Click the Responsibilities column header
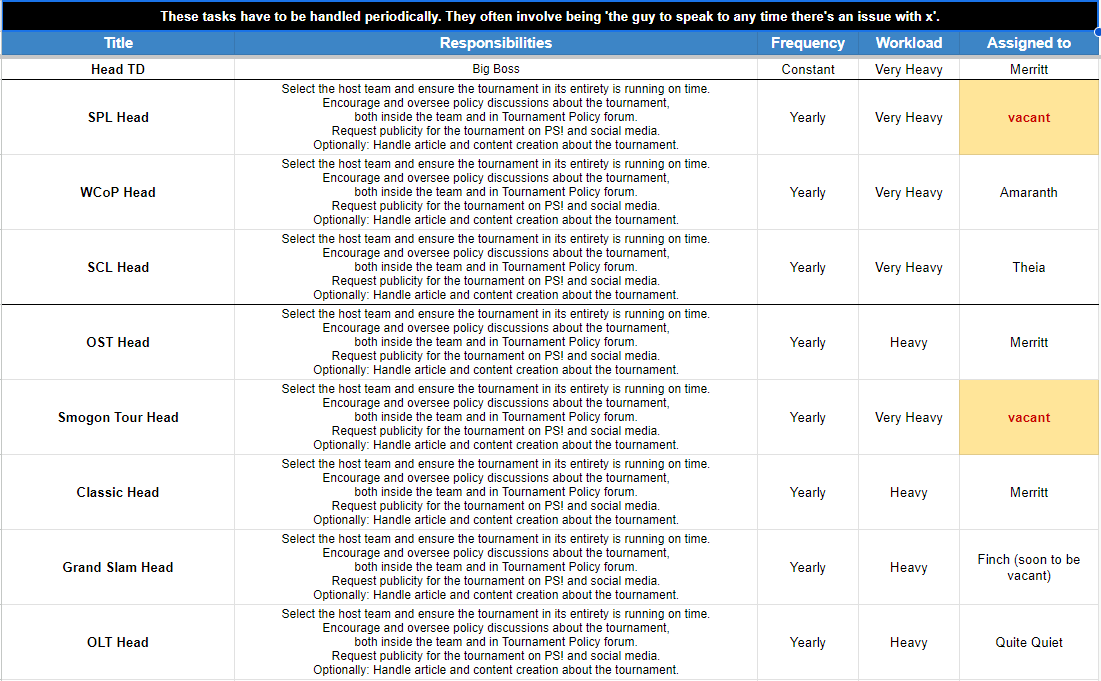The image size is (1101, 681). pos(496,43)
